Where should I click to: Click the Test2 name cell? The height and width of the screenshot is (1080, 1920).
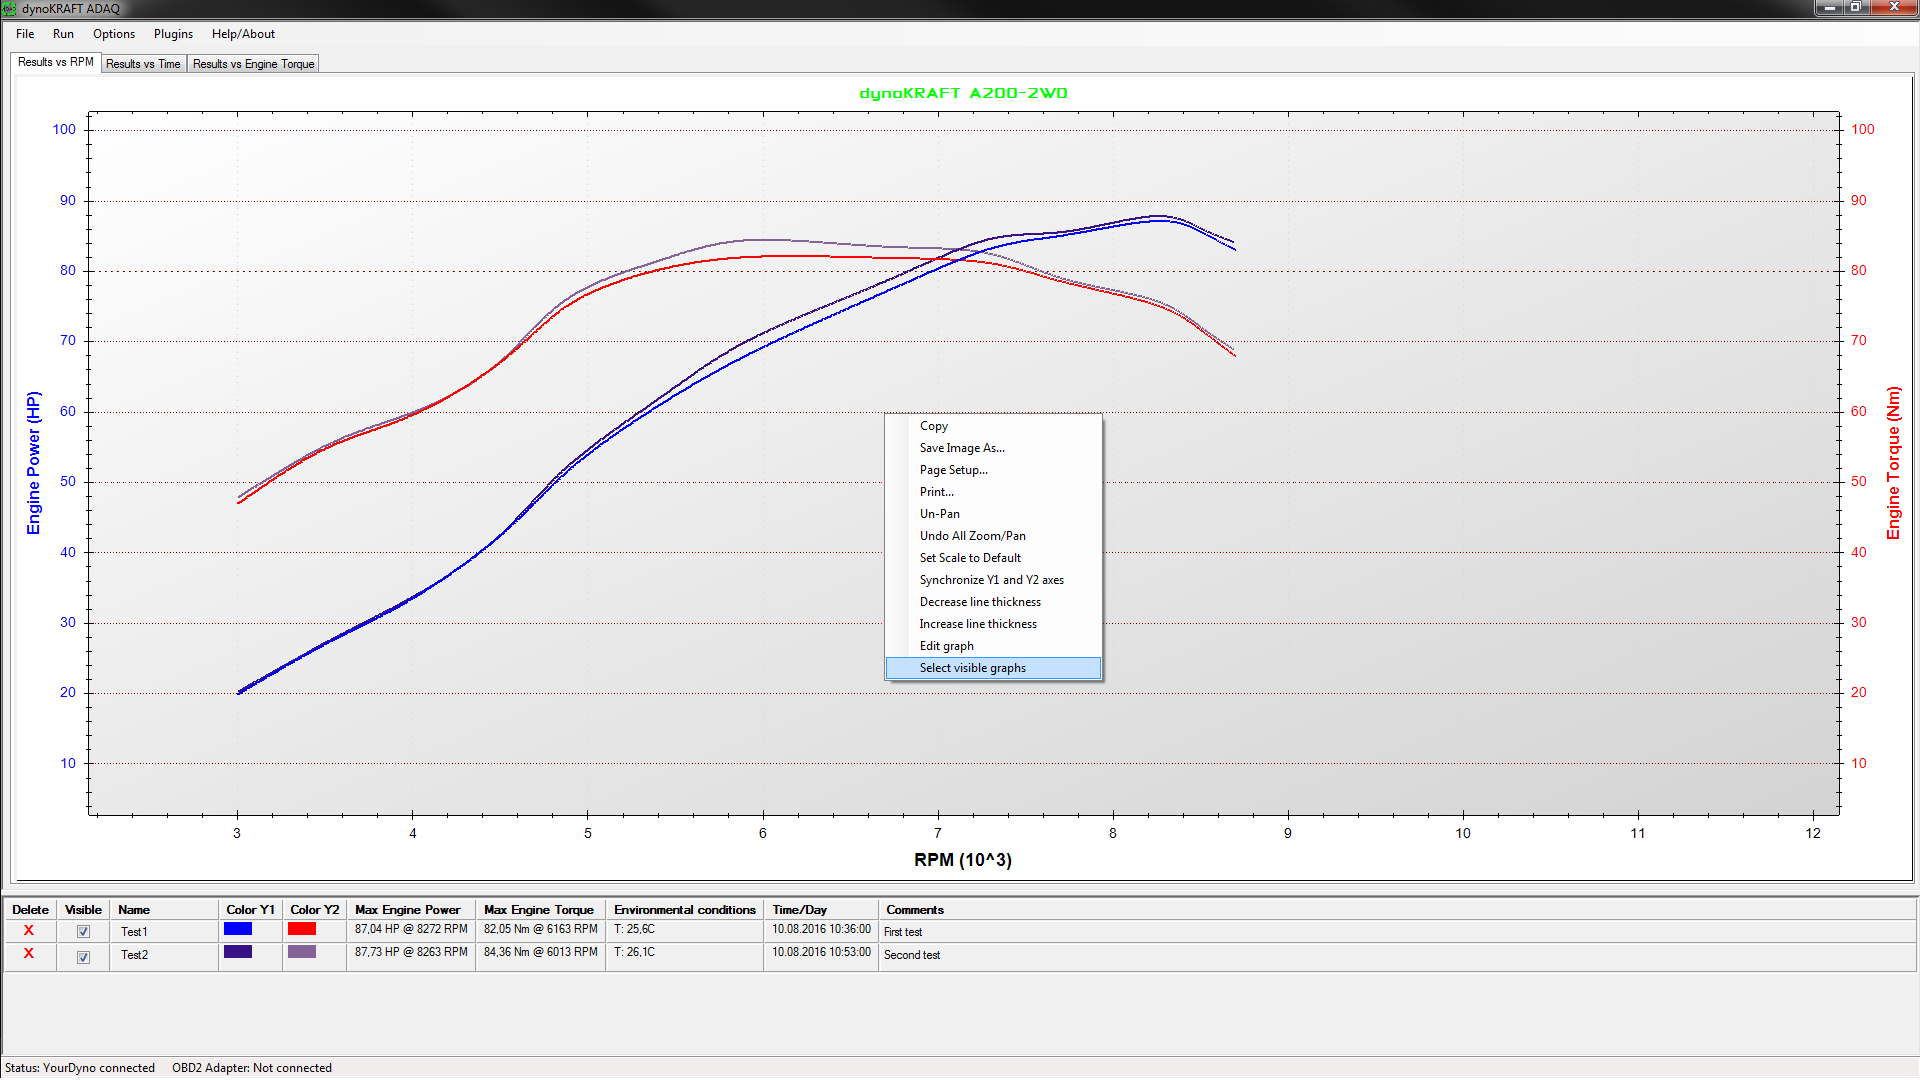point(135,955)
